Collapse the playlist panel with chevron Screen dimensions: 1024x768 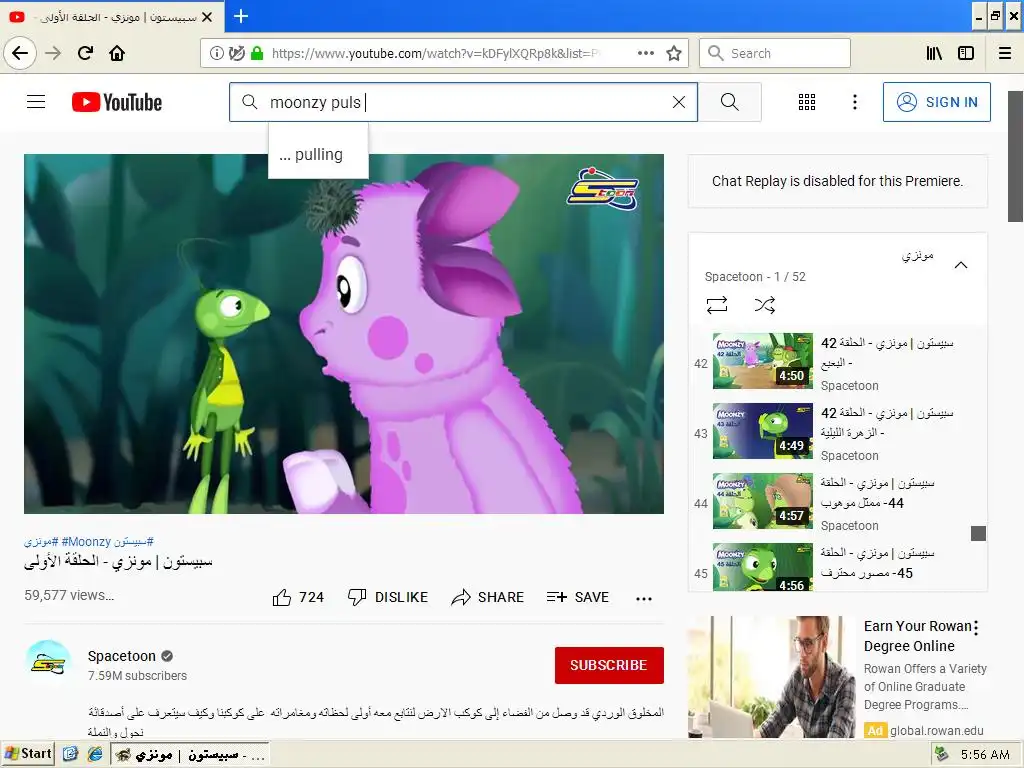coord(961,265)
